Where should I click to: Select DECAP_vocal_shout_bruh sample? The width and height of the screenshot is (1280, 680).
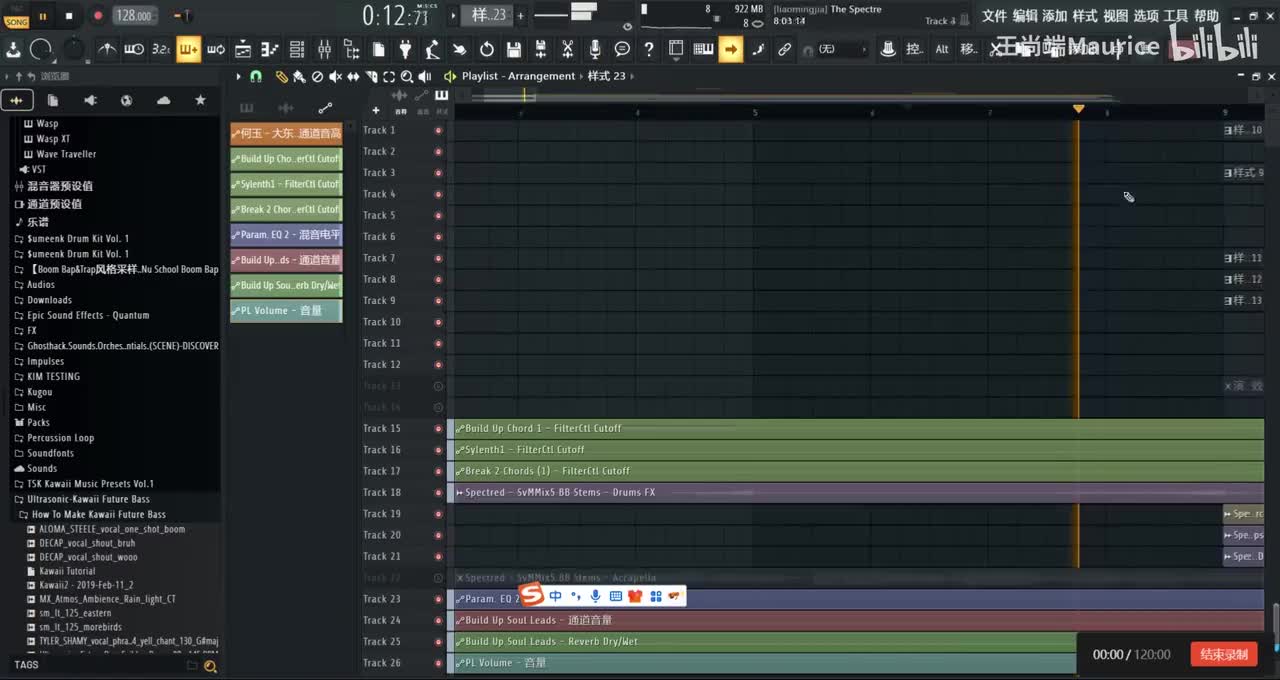pos(87,543)
